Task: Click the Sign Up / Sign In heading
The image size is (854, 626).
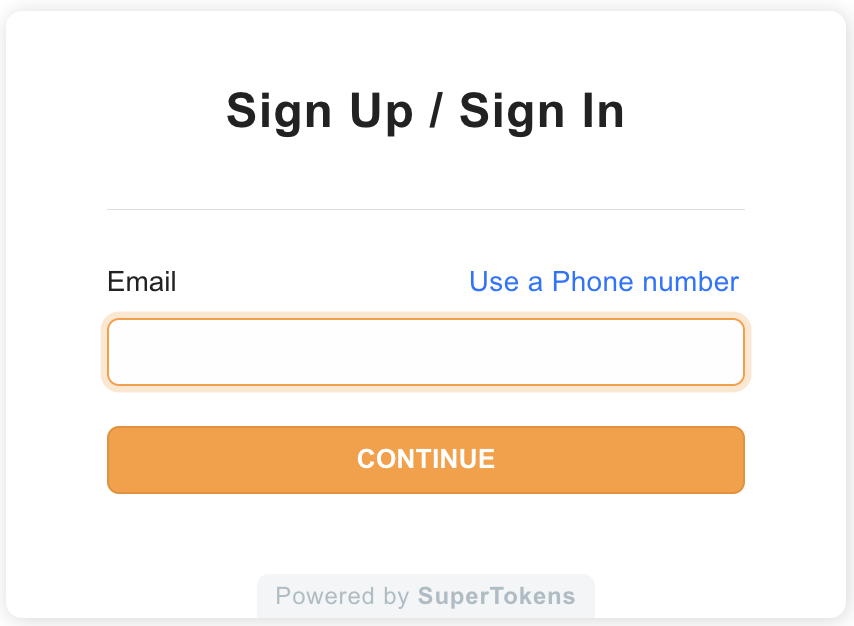Action: click(425, 111)
